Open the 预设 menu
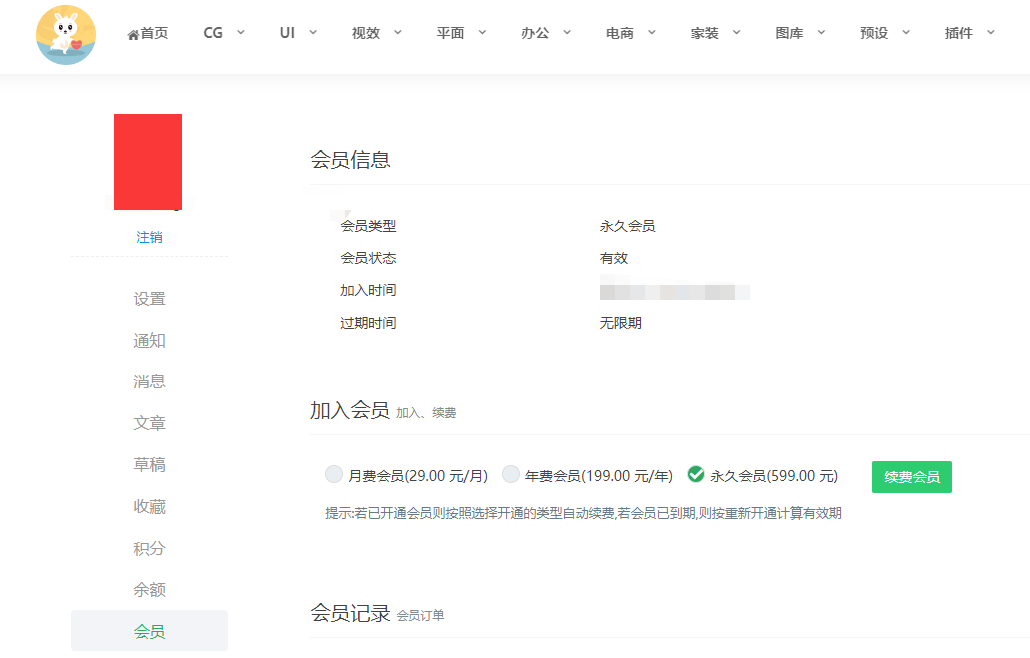 pos(874,33)
